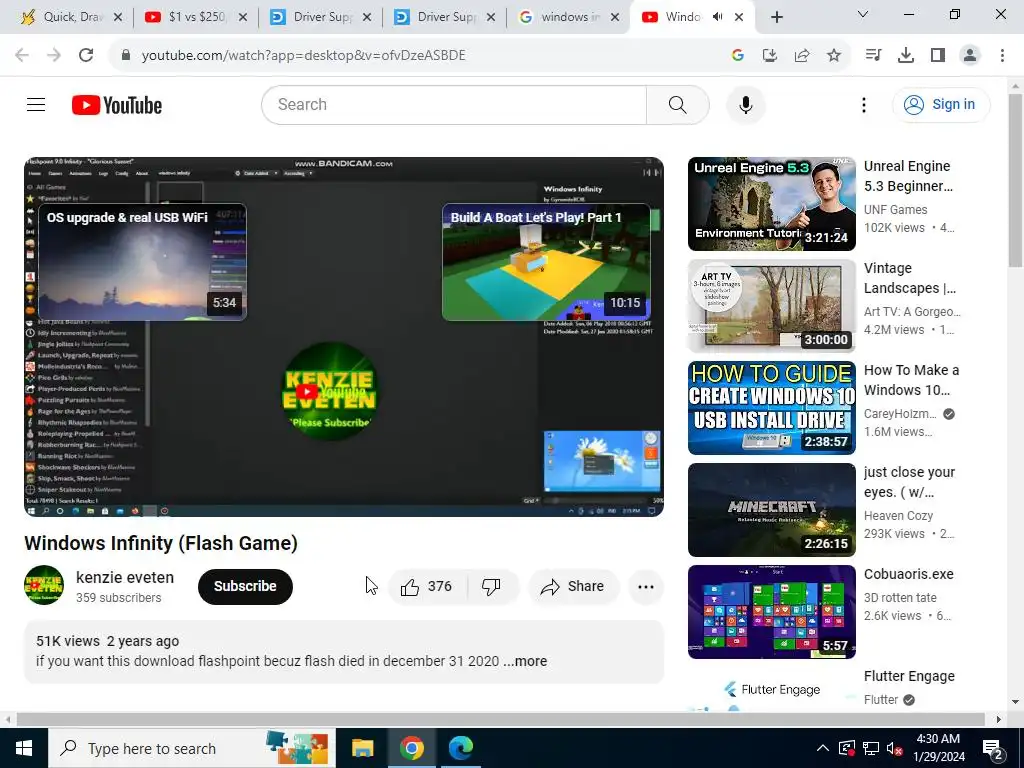This screenshot has height=768, width=1024.
Task: Open Cobuaoris.exe video thumbnail
Action: 771,611
